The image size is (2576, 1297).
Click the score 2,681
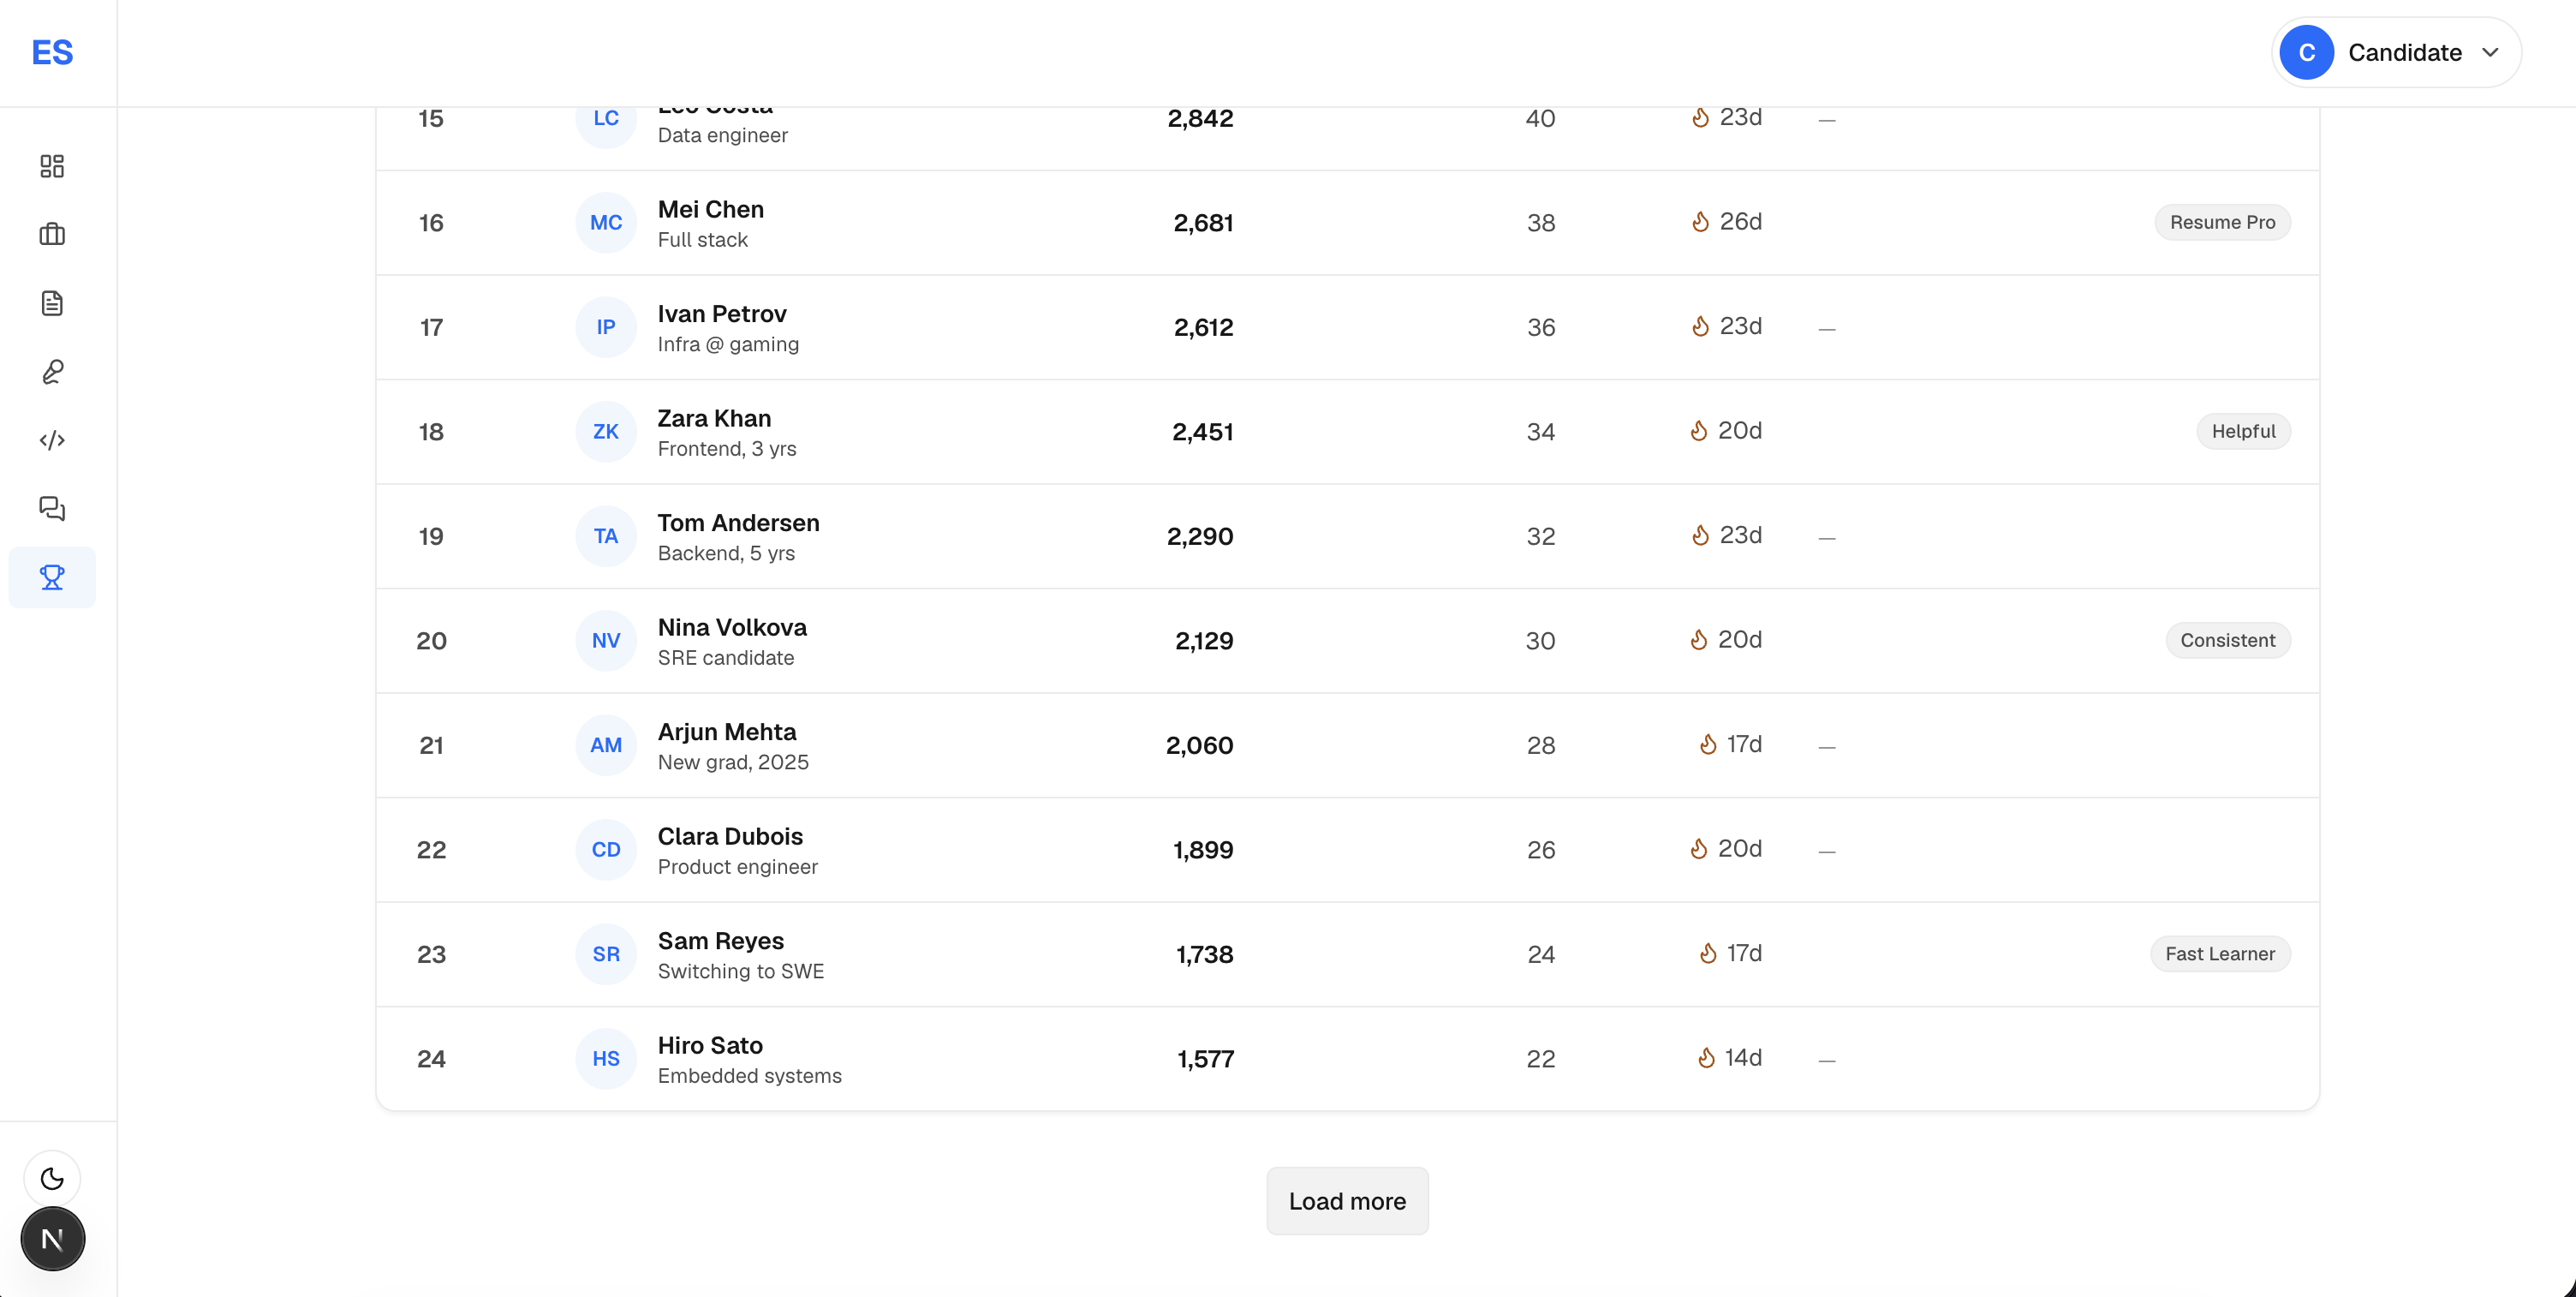tap(1203, 223)
